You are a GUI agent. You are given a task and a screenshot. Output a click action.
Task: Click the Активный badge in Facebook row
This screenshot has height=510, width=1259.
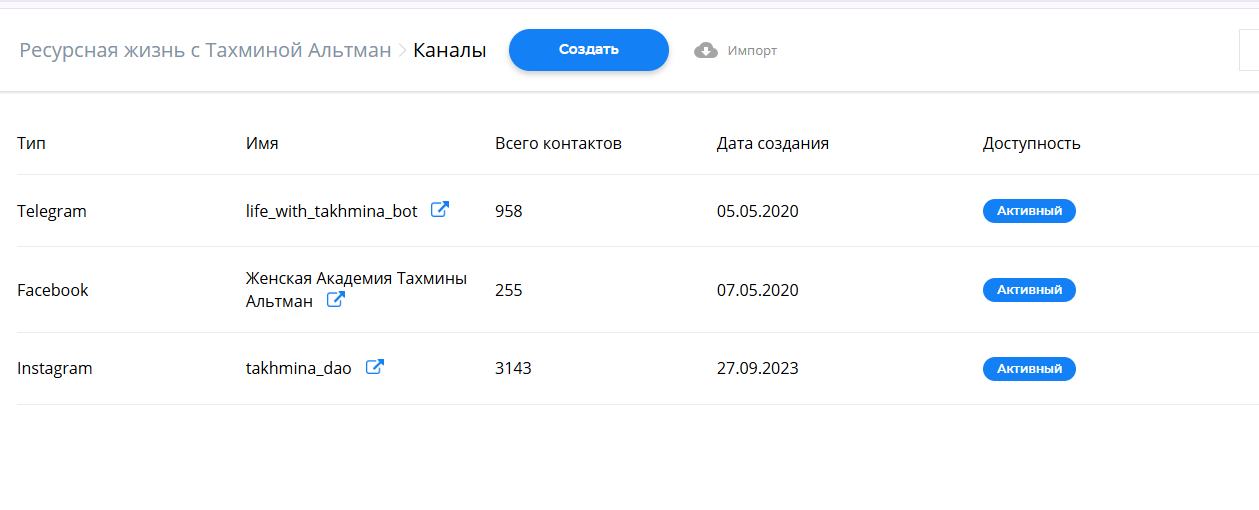(x=1029, y=290)
